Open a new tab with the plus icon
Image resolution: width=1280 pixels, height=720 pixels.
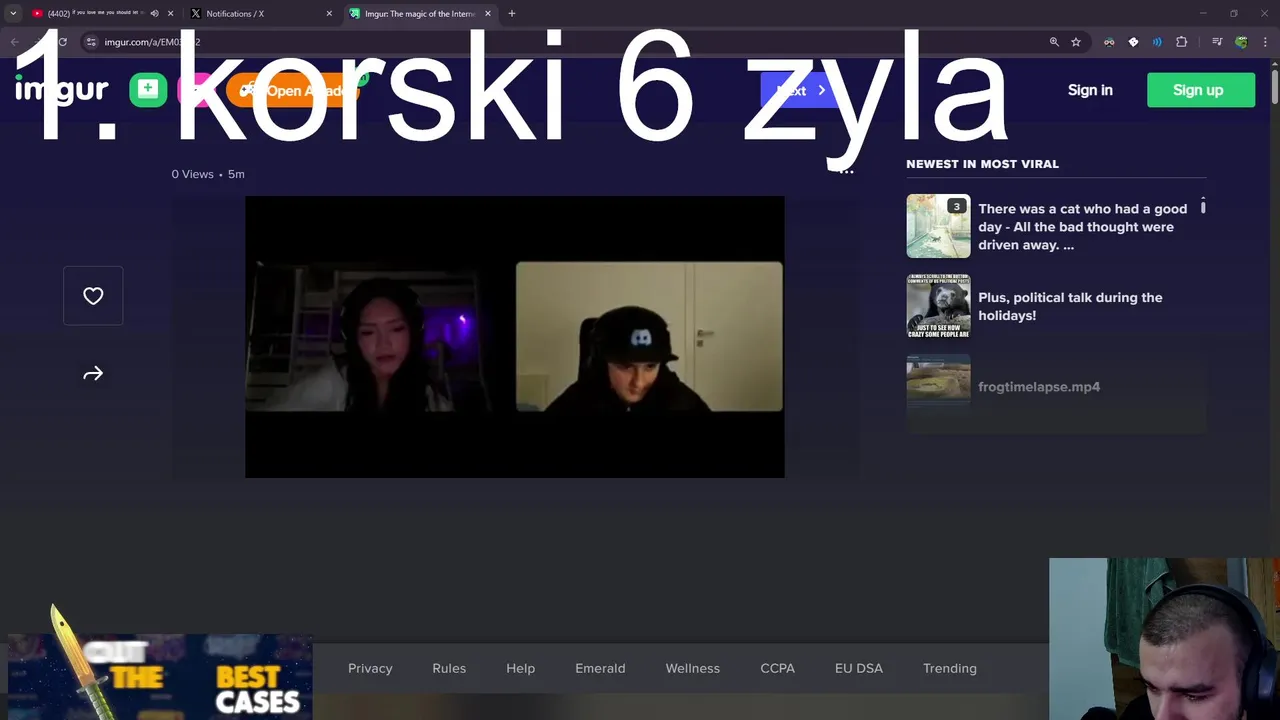pos(512,13)
